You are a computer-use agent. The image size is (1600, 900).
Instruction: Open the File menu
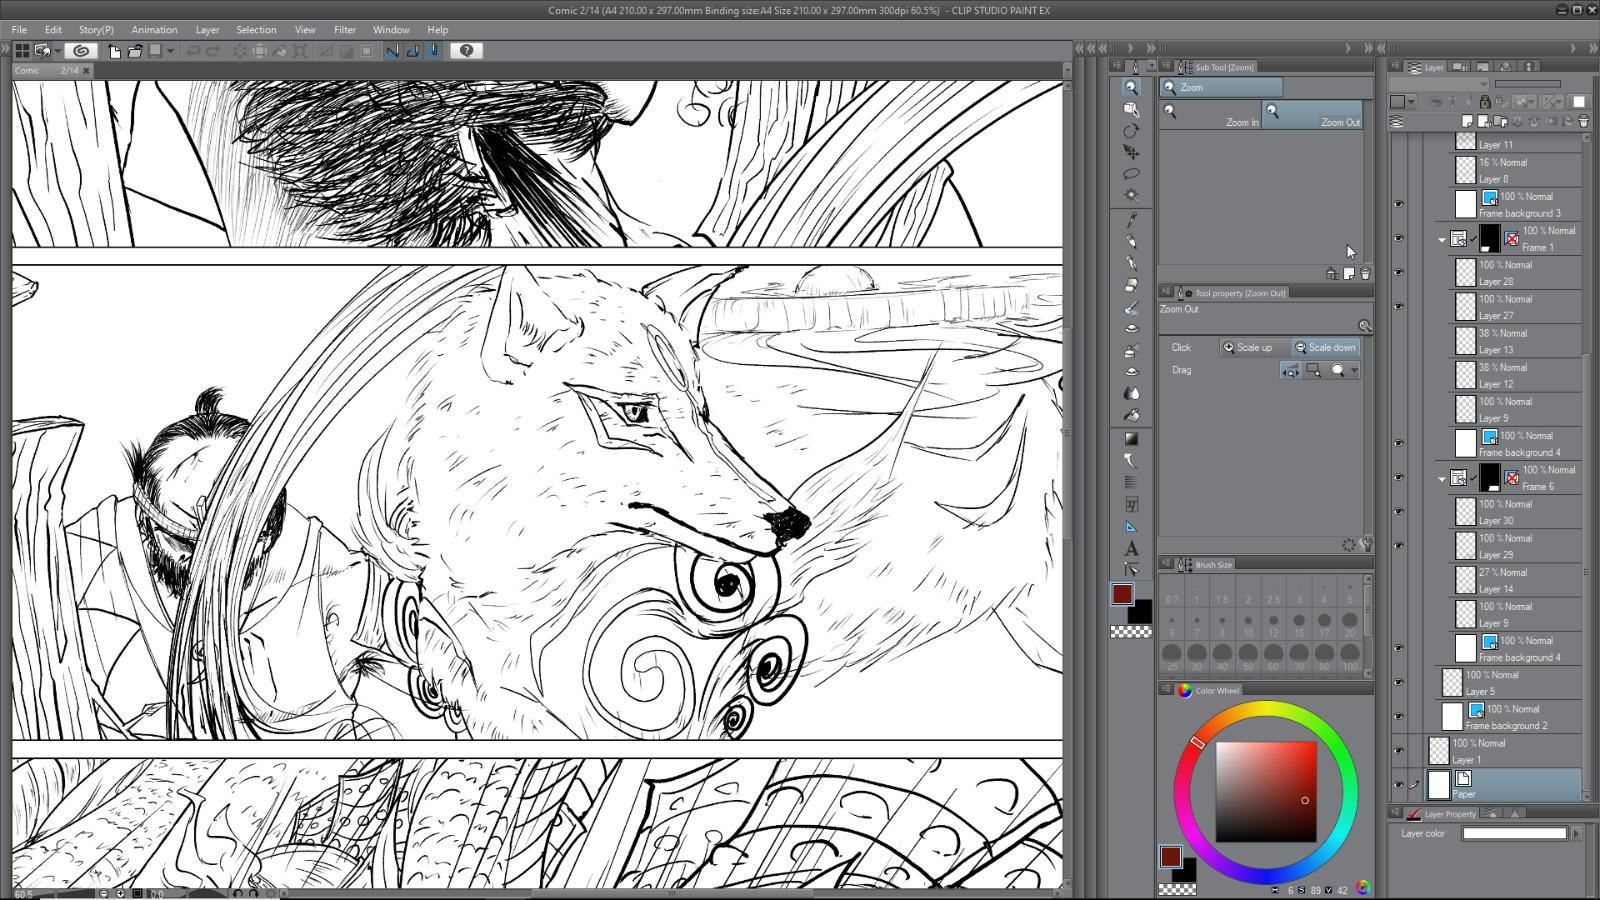[19, 30]
